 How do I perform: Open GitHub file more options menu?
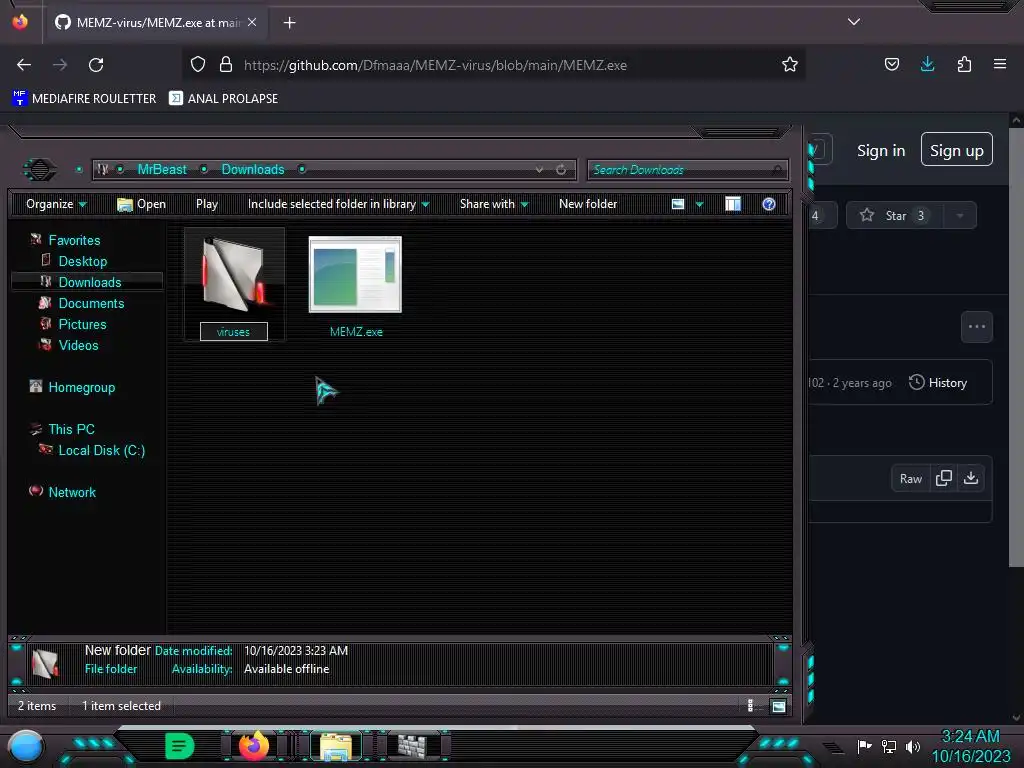click(x=977, y=327)
